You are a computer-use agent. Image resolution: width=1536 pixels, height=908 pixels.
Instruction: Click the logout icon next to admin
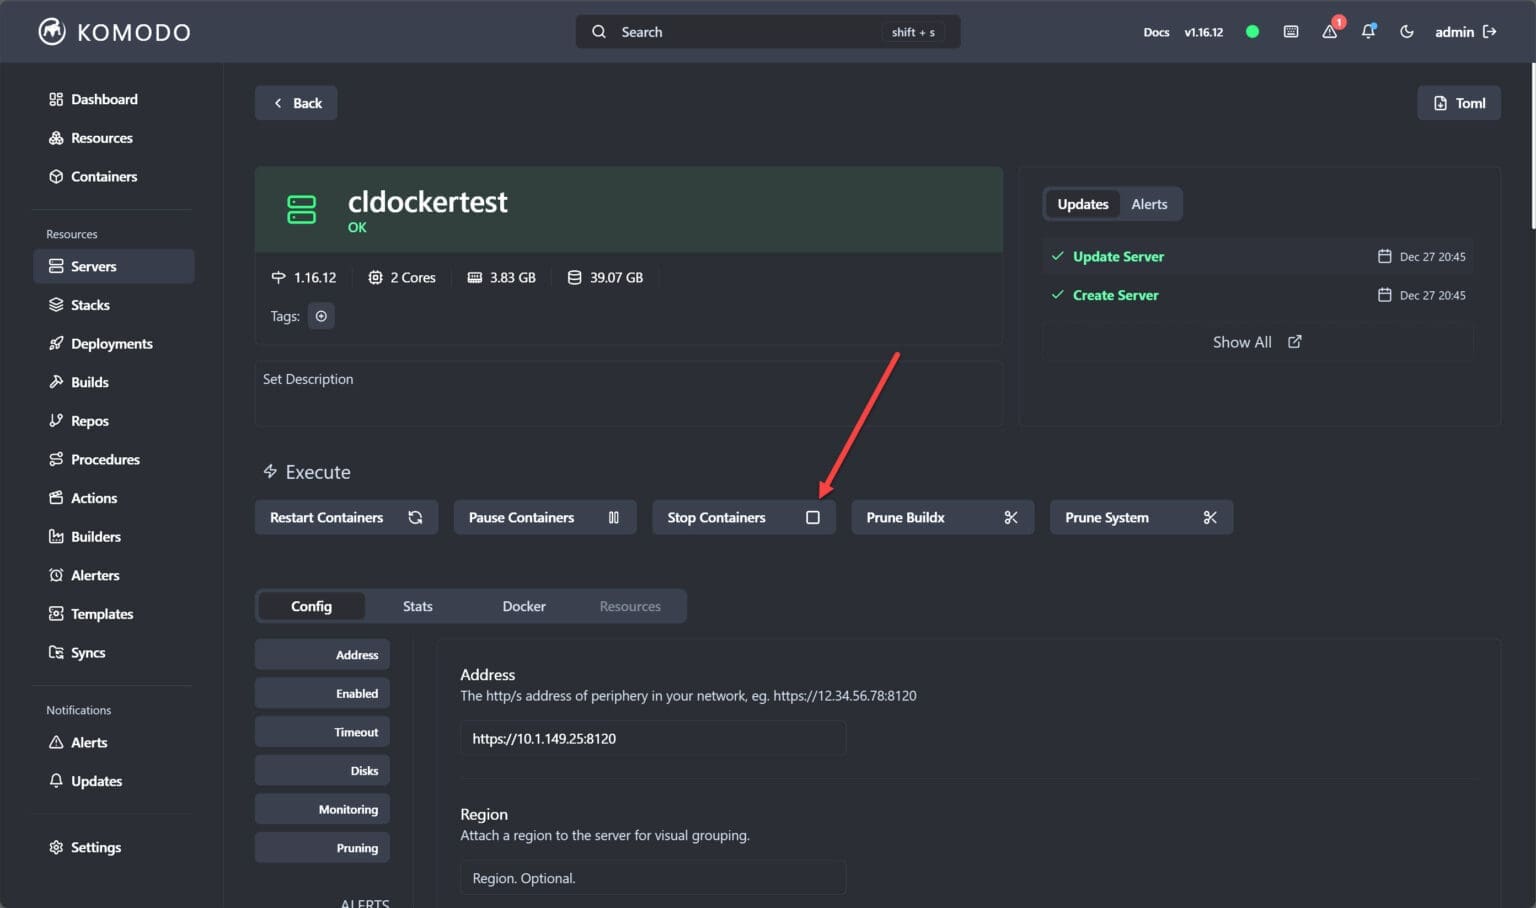(x=1491, y=31)
